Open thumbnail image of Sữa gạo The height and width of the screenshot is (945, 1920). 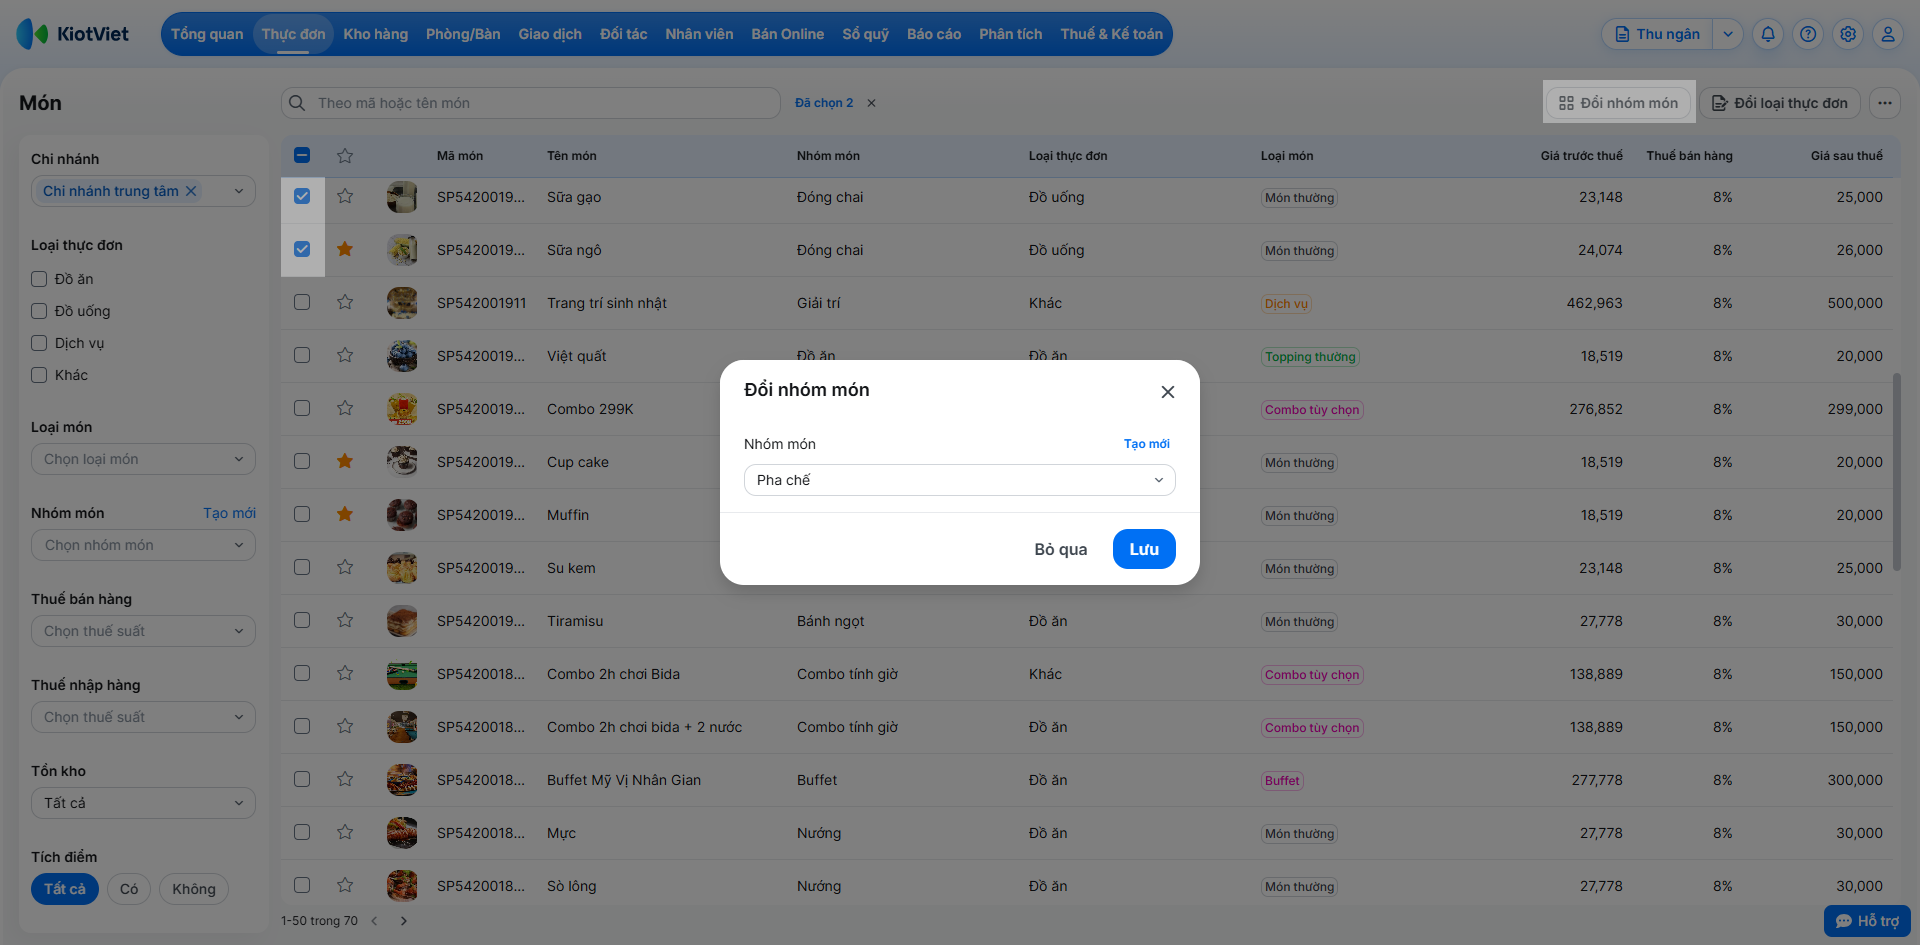pos(402,197)
